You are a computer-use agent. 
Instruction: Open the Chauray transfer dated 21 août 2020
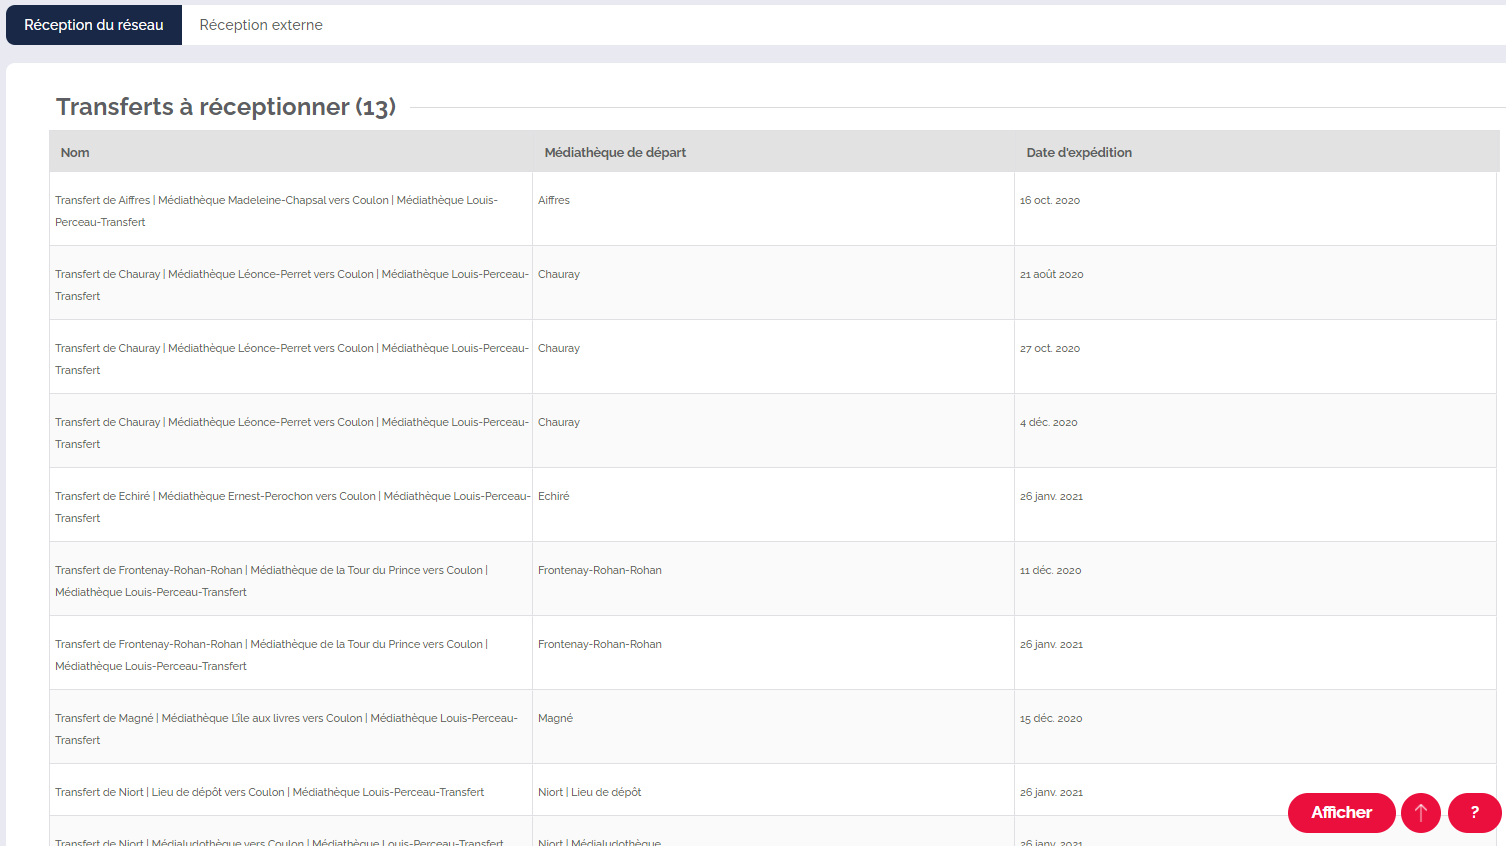pyautogui.click(x=291, y=285)
